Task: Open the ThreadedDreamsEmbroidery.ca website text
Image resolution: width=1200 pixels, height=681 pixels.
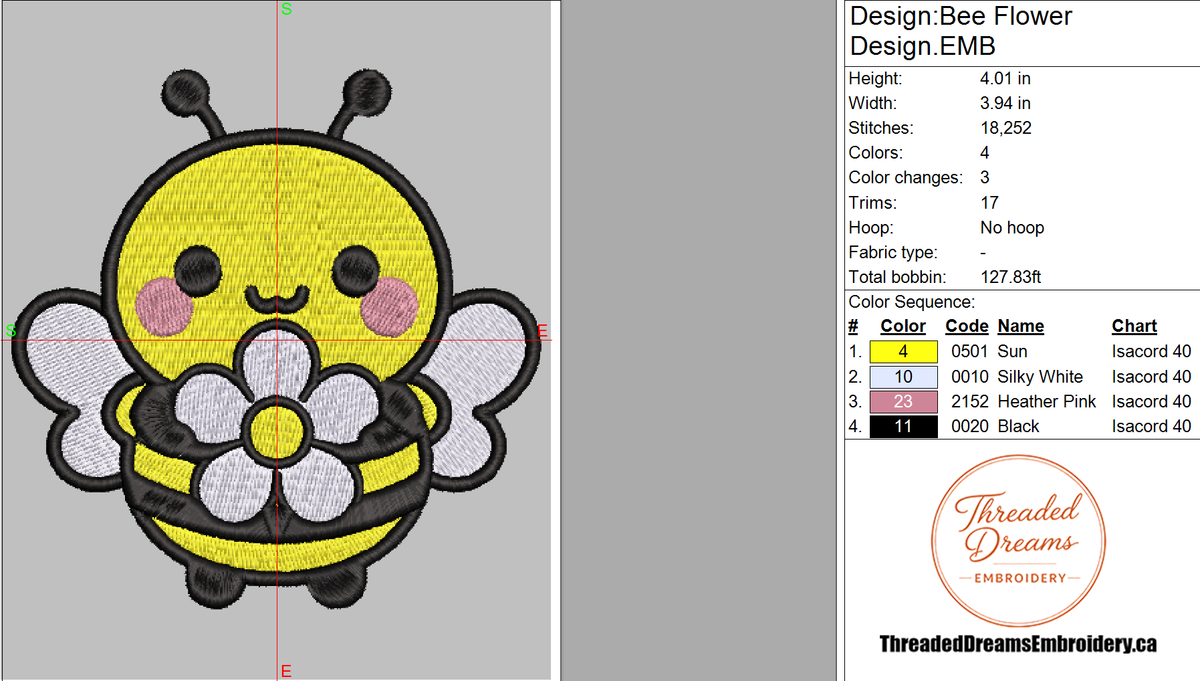Action: pos(1018,644)
